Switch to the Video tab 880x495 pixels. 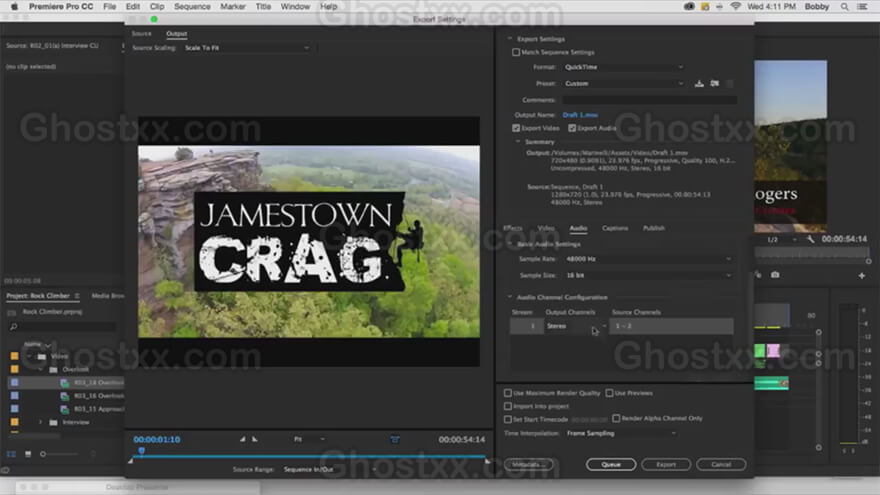546,228
